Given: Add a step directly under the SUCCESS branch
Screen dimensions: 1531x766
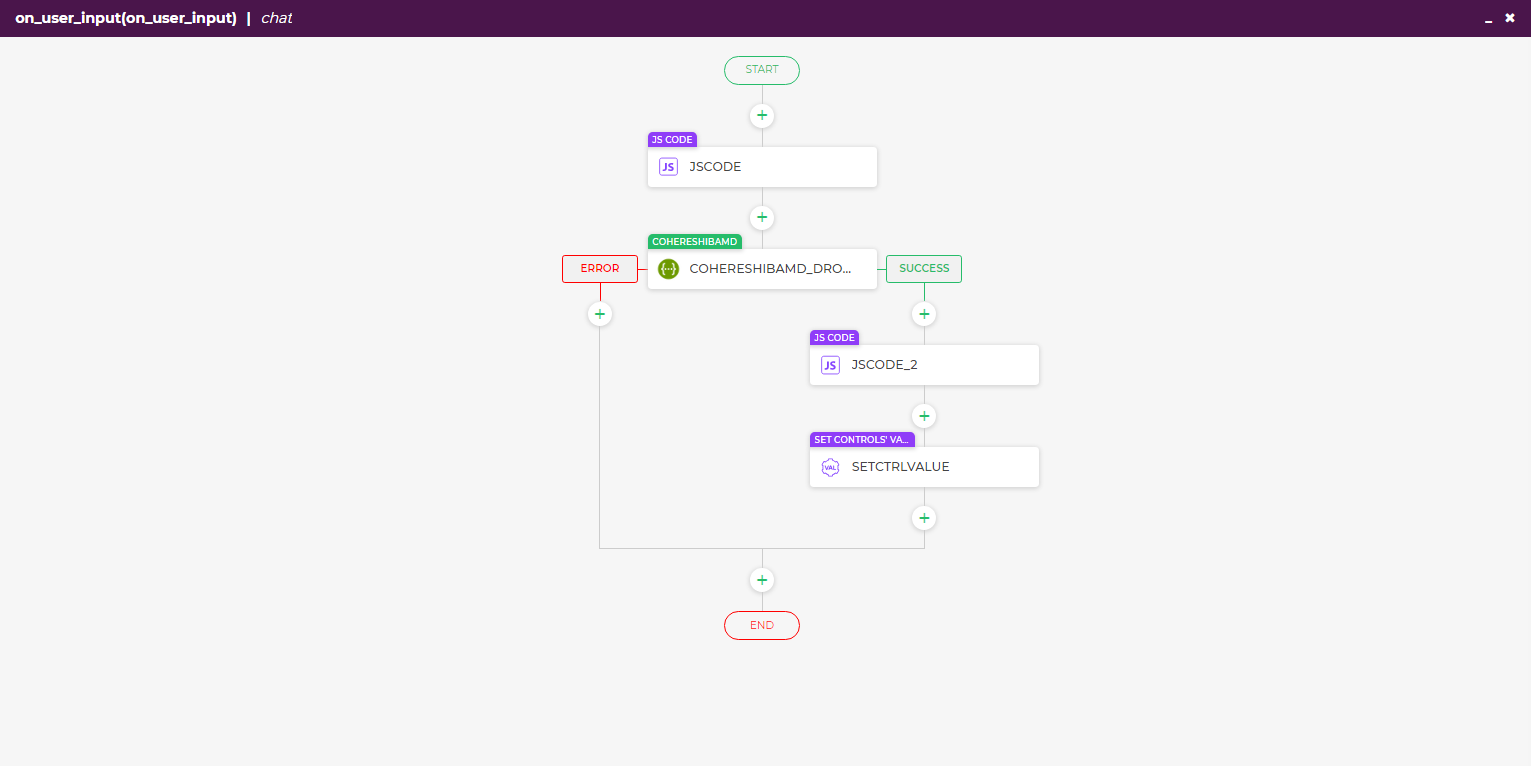Looking at the screenshot, I should point(924,314).
